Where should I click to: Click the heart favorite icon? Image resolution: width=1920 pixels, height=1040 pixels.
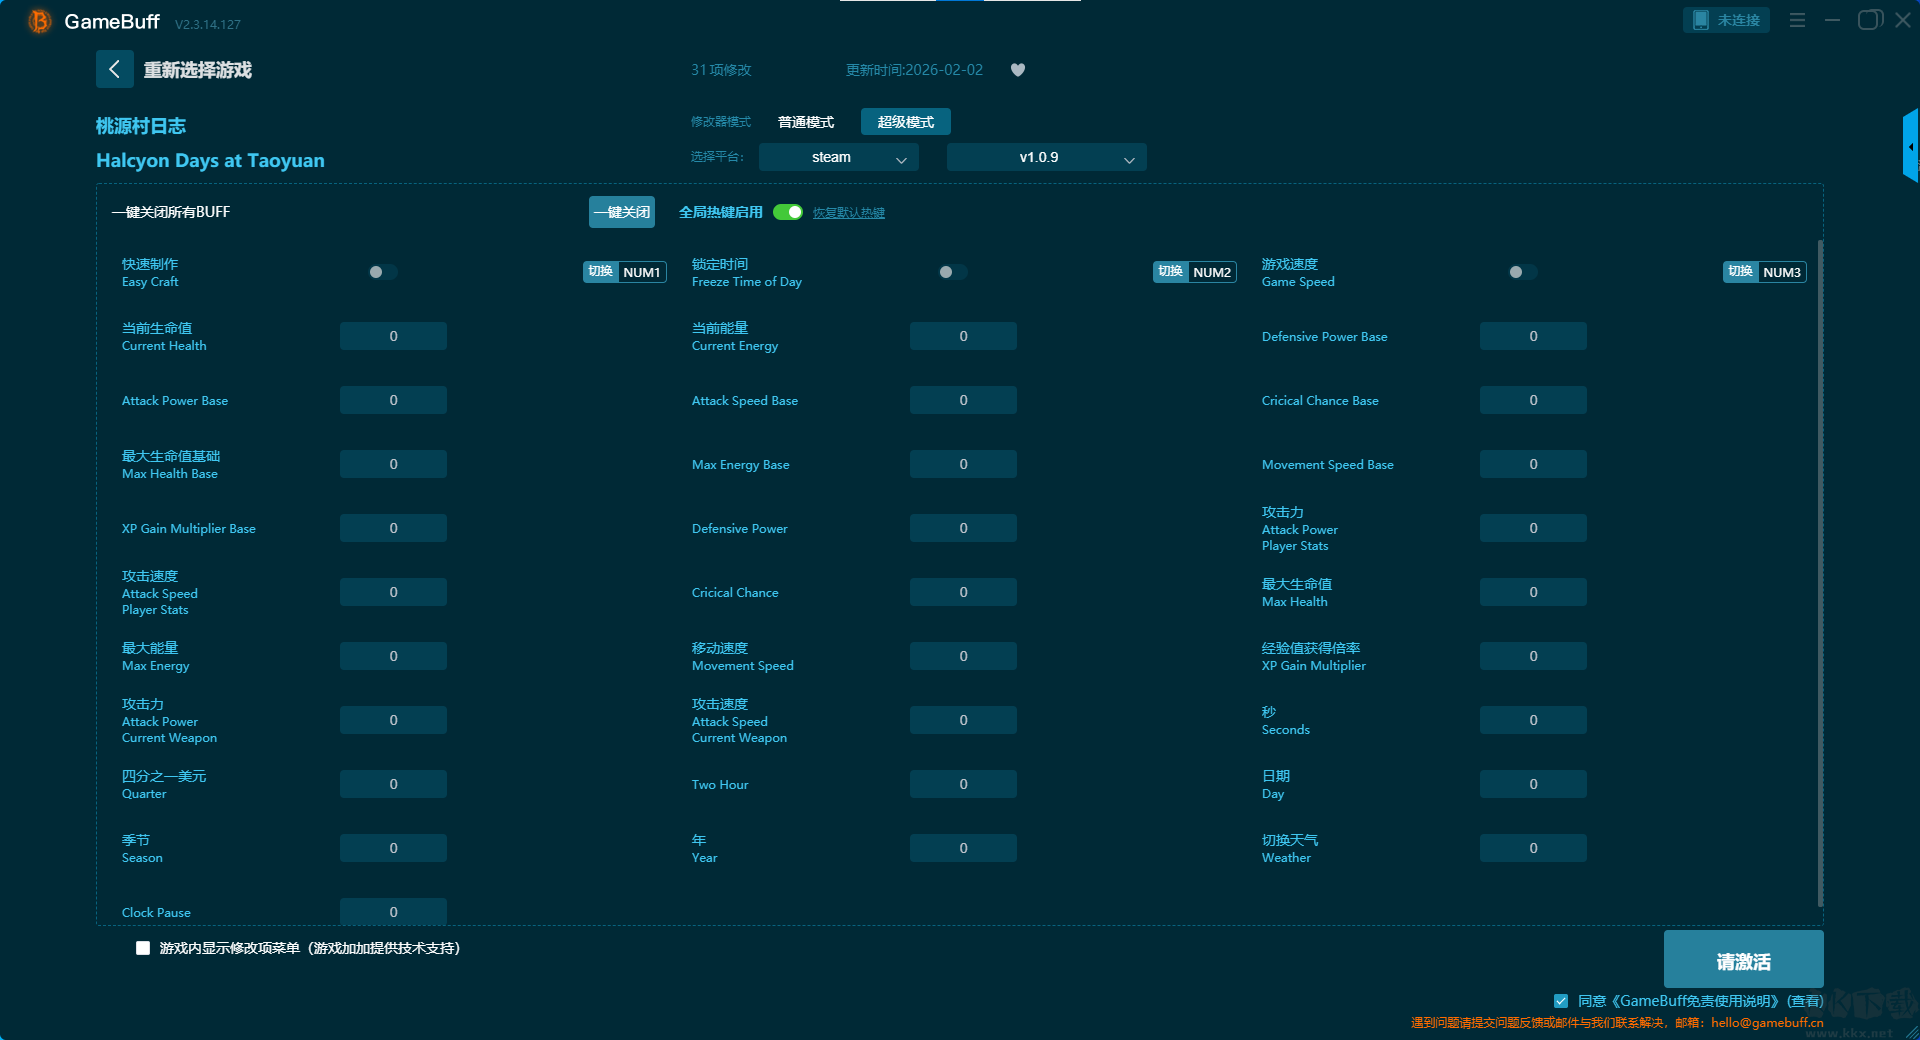tap(1018, 70)
